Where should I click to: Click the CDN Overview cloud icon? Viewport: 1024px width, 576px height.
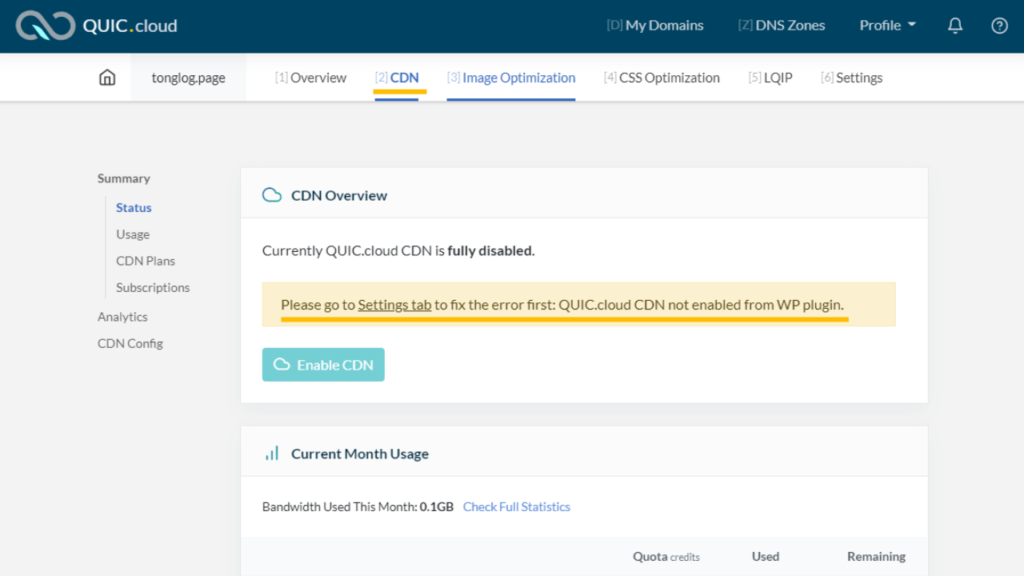click(272, 195)
